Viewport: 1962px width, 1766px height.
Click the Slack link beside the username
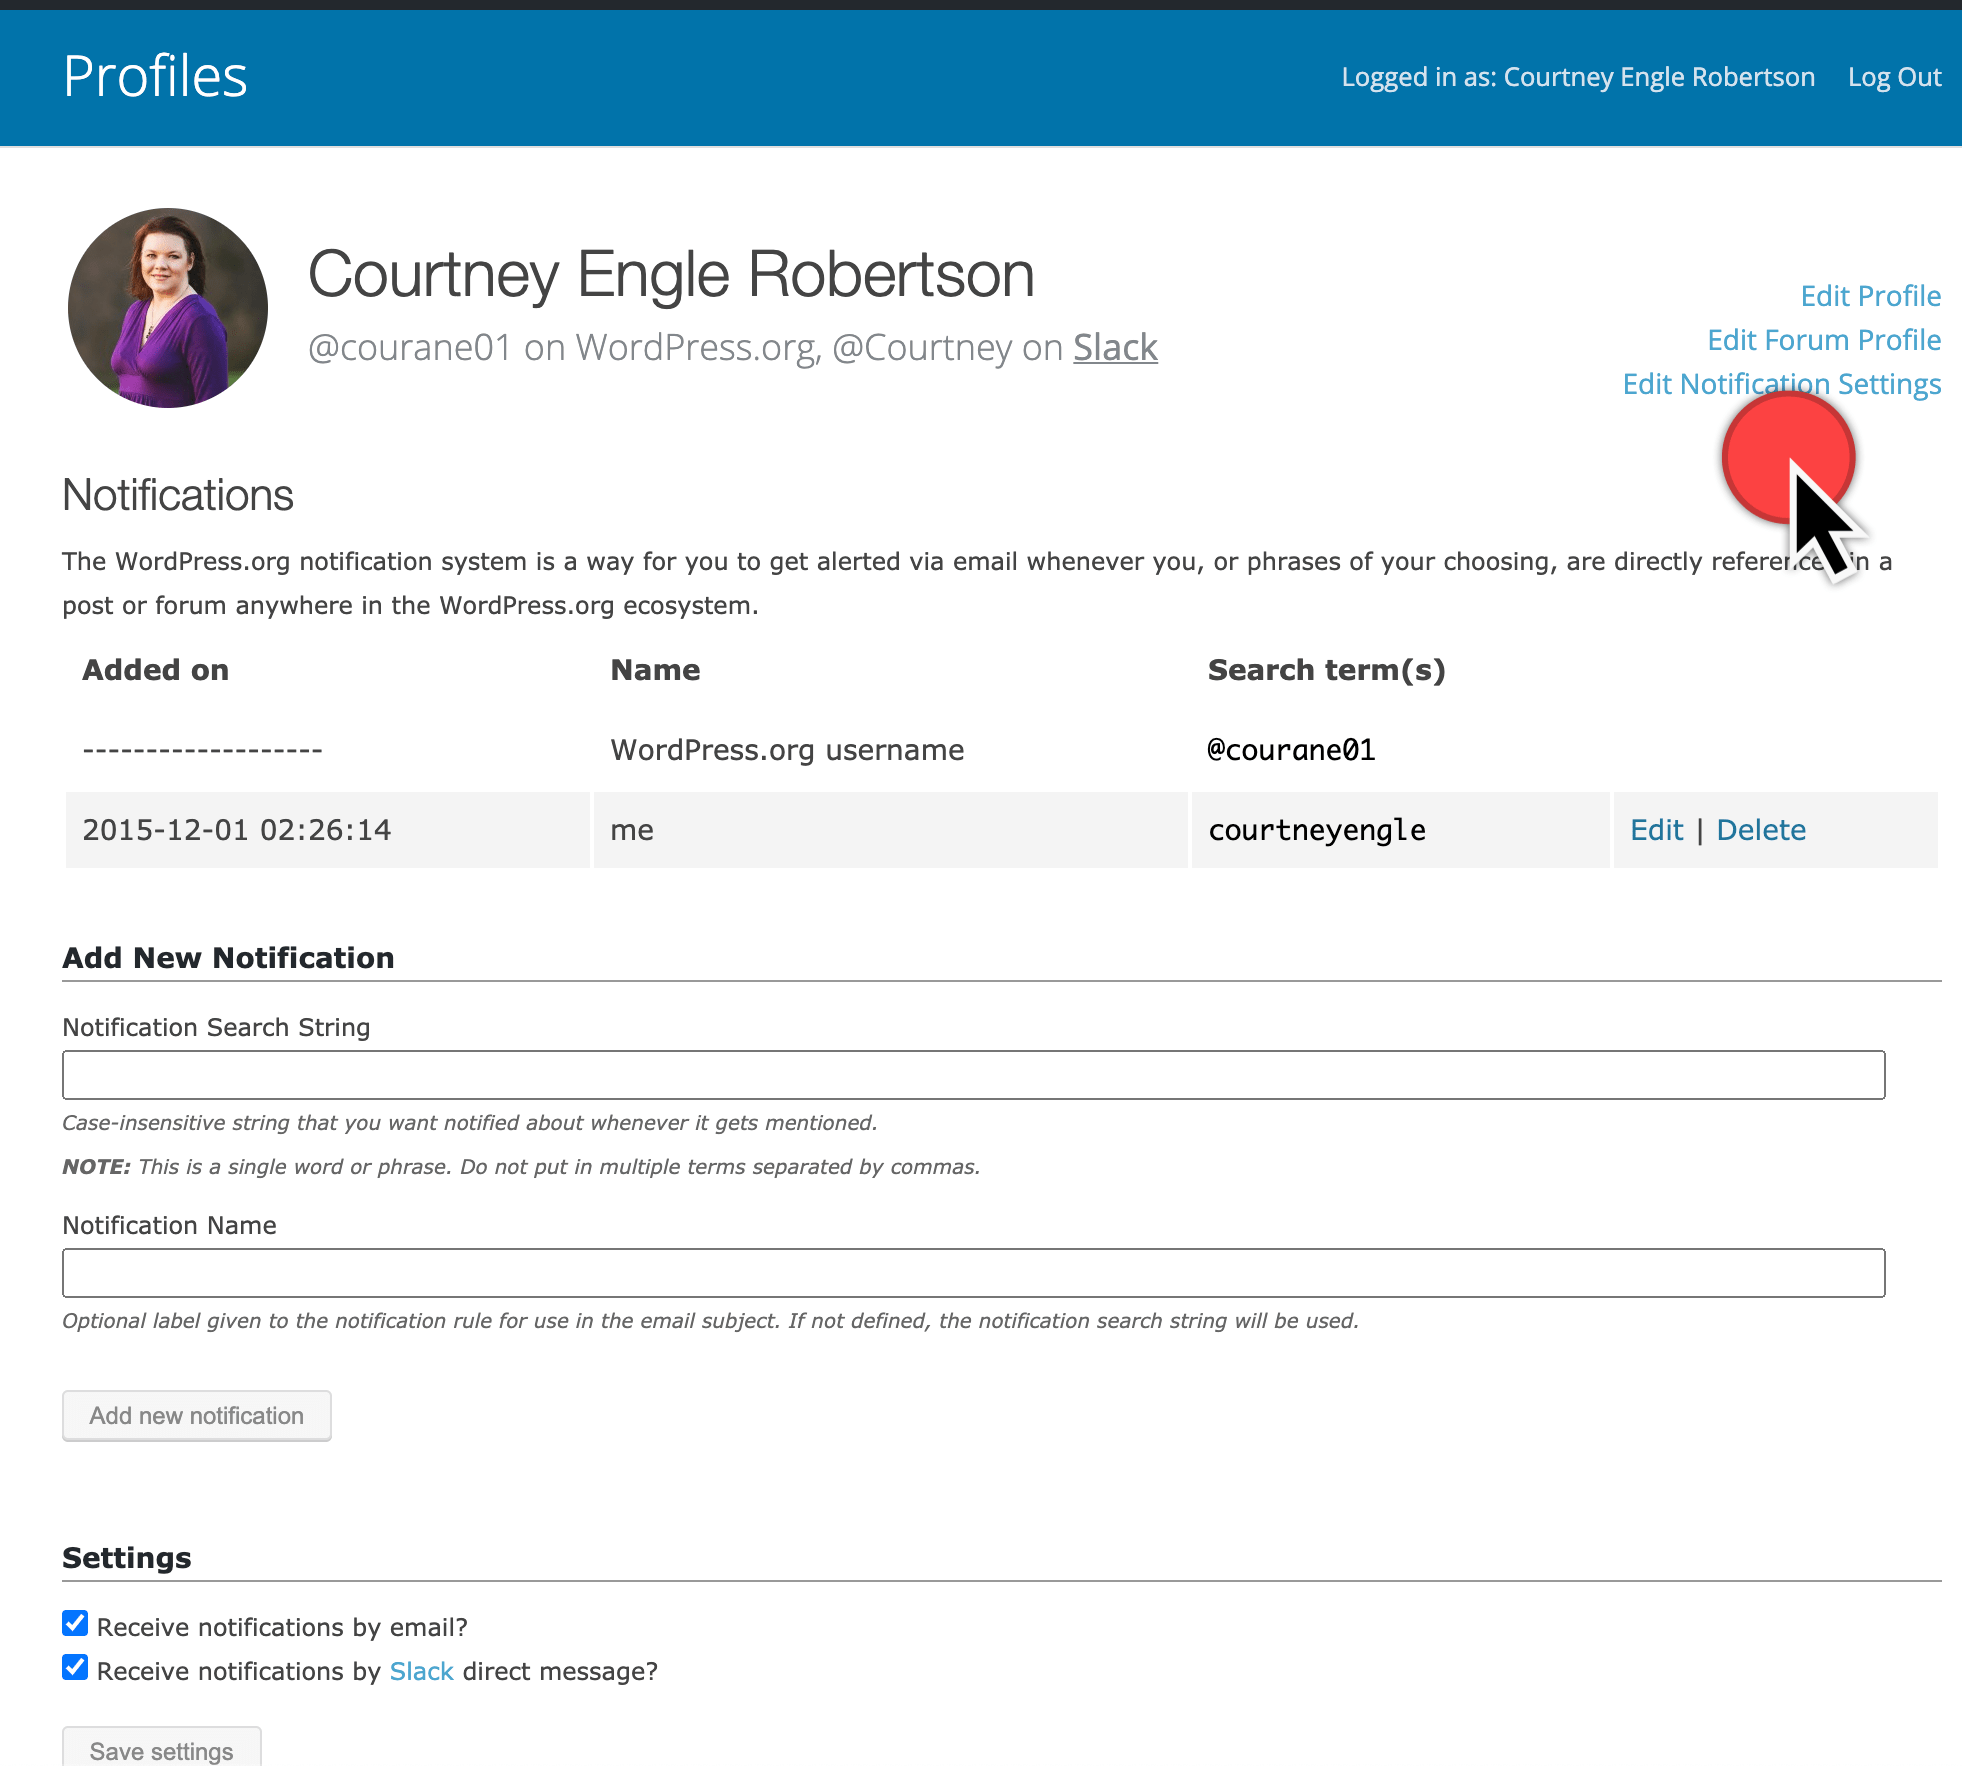click(1115, 348)
